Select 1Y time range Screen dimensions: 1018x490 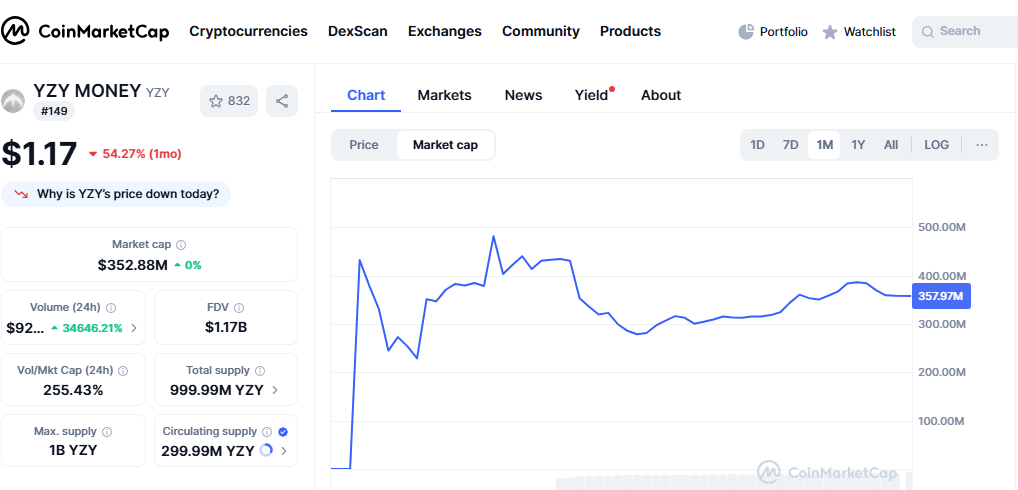[x=858, y=145]
